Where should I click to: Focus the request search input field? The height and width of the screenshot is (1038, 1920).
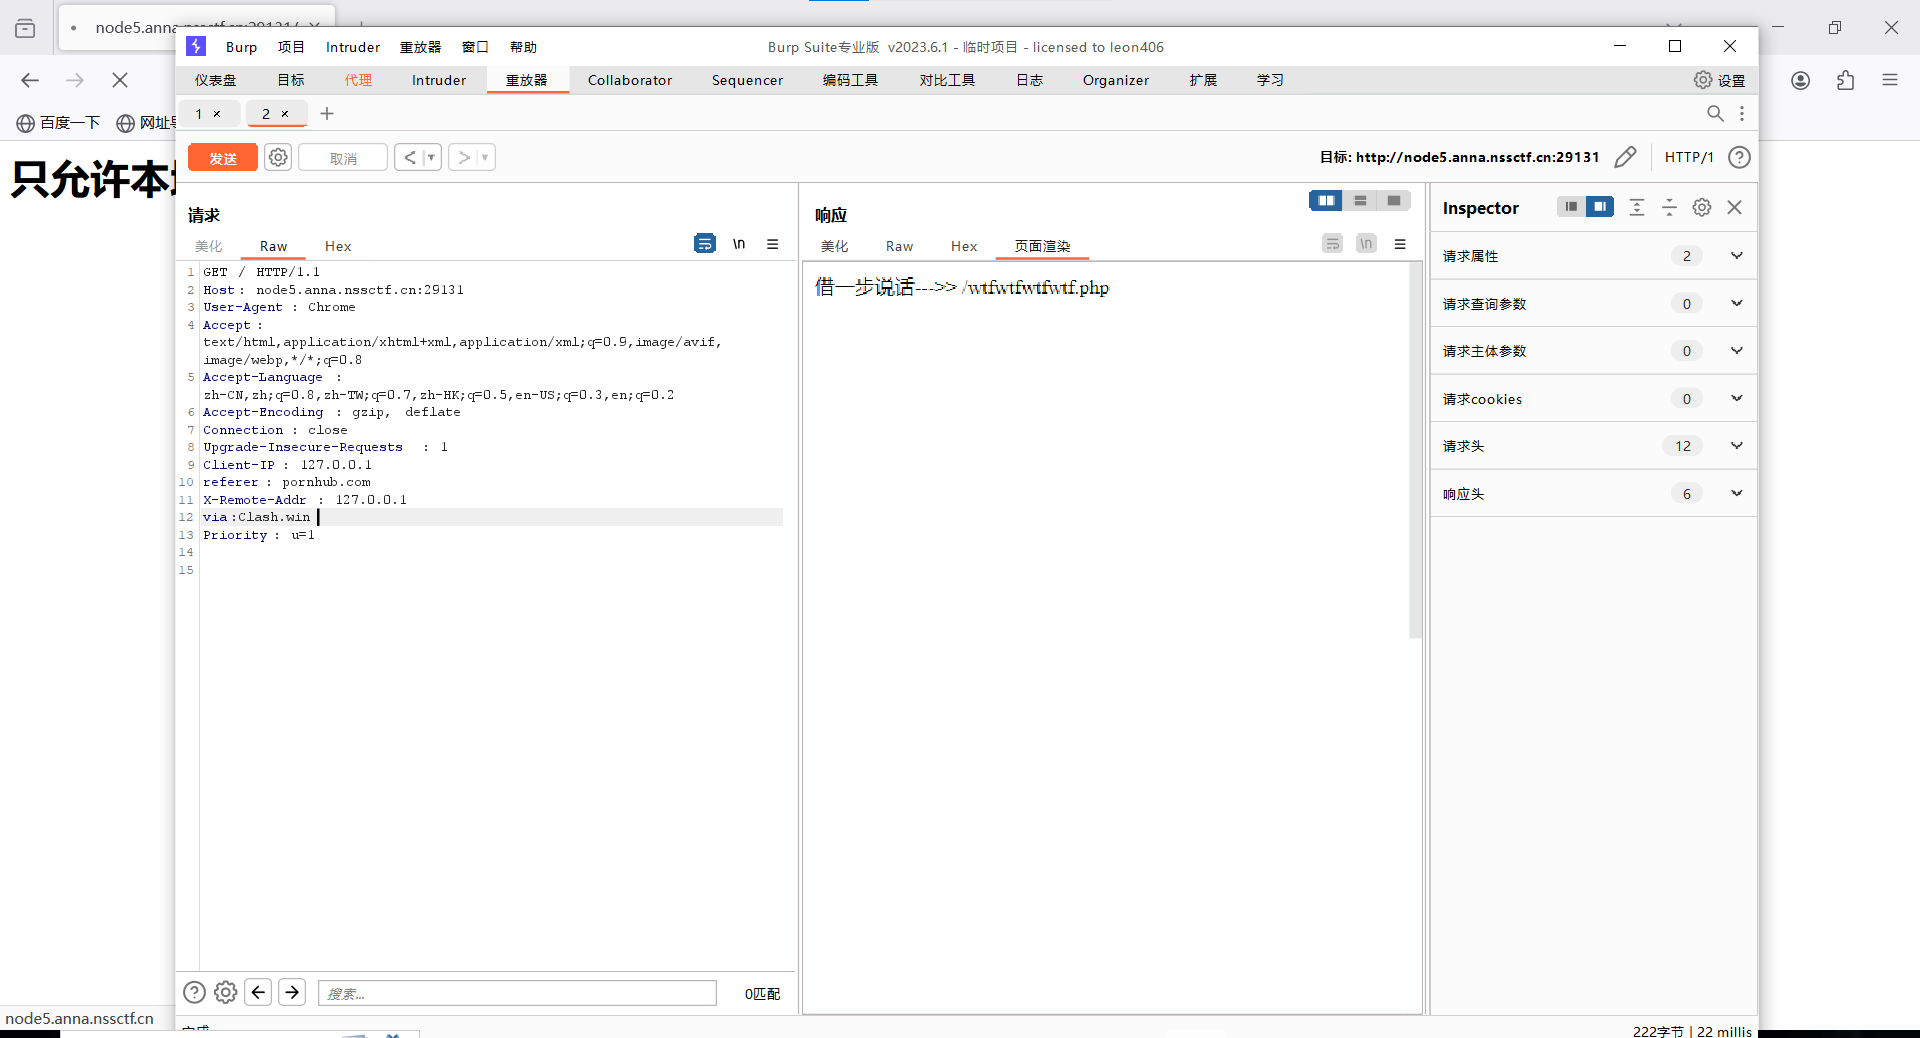coord(517,993)
